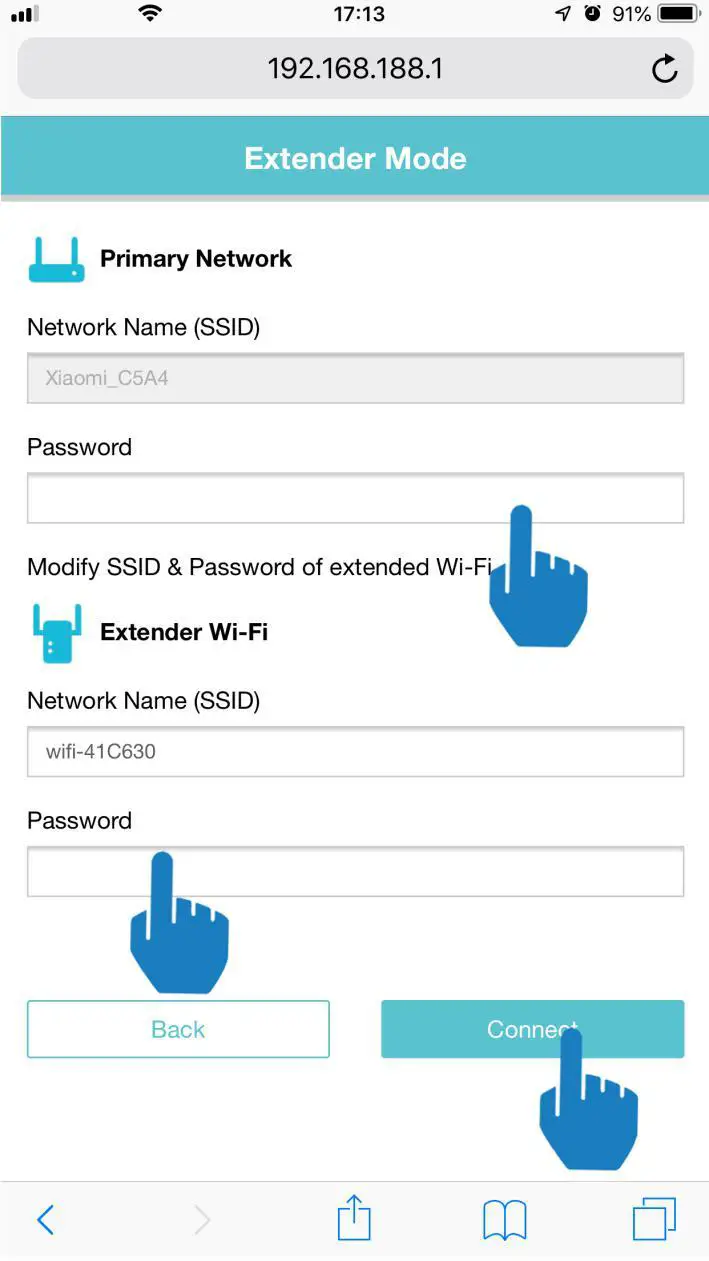709x1261 pixels.
Task: Click the Extender Wi-Fi device icon
Action: [57, 633]
